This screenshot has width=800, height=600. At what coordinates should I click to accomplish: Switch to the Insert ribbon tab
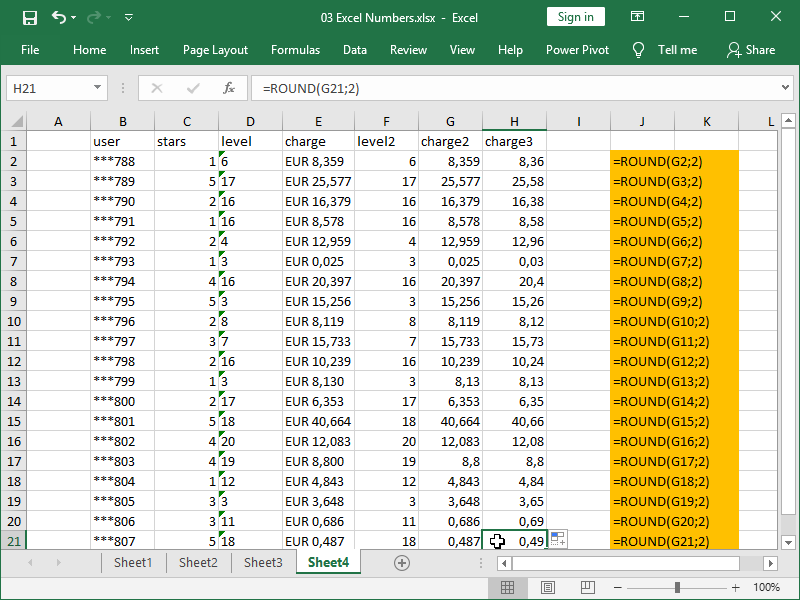click(x=144, y=50)
